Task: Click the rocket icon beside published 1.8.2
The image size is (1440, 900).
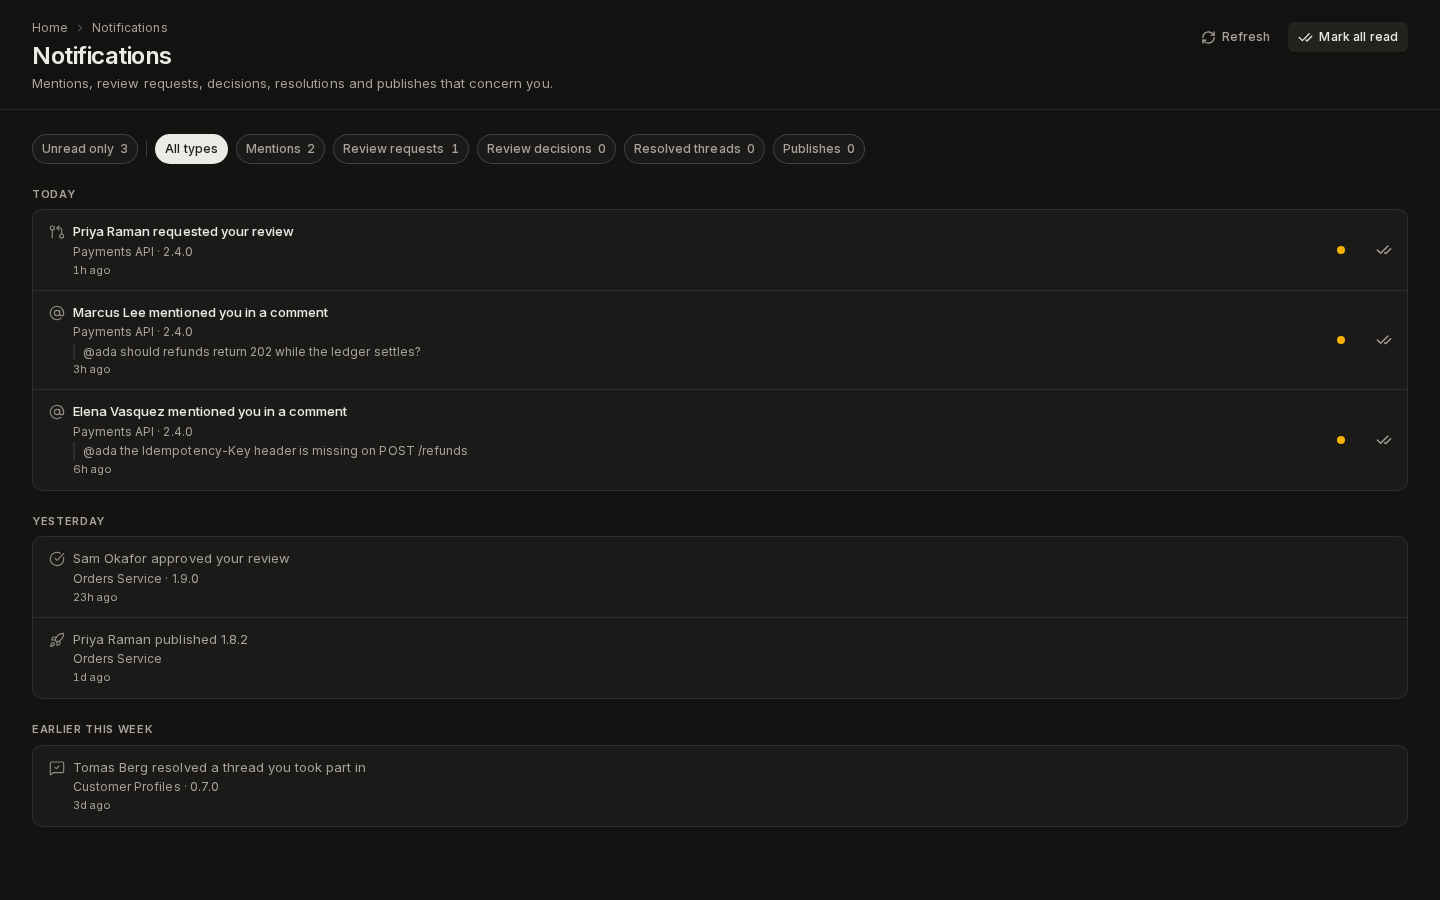Action: click(x=57, y=640)
